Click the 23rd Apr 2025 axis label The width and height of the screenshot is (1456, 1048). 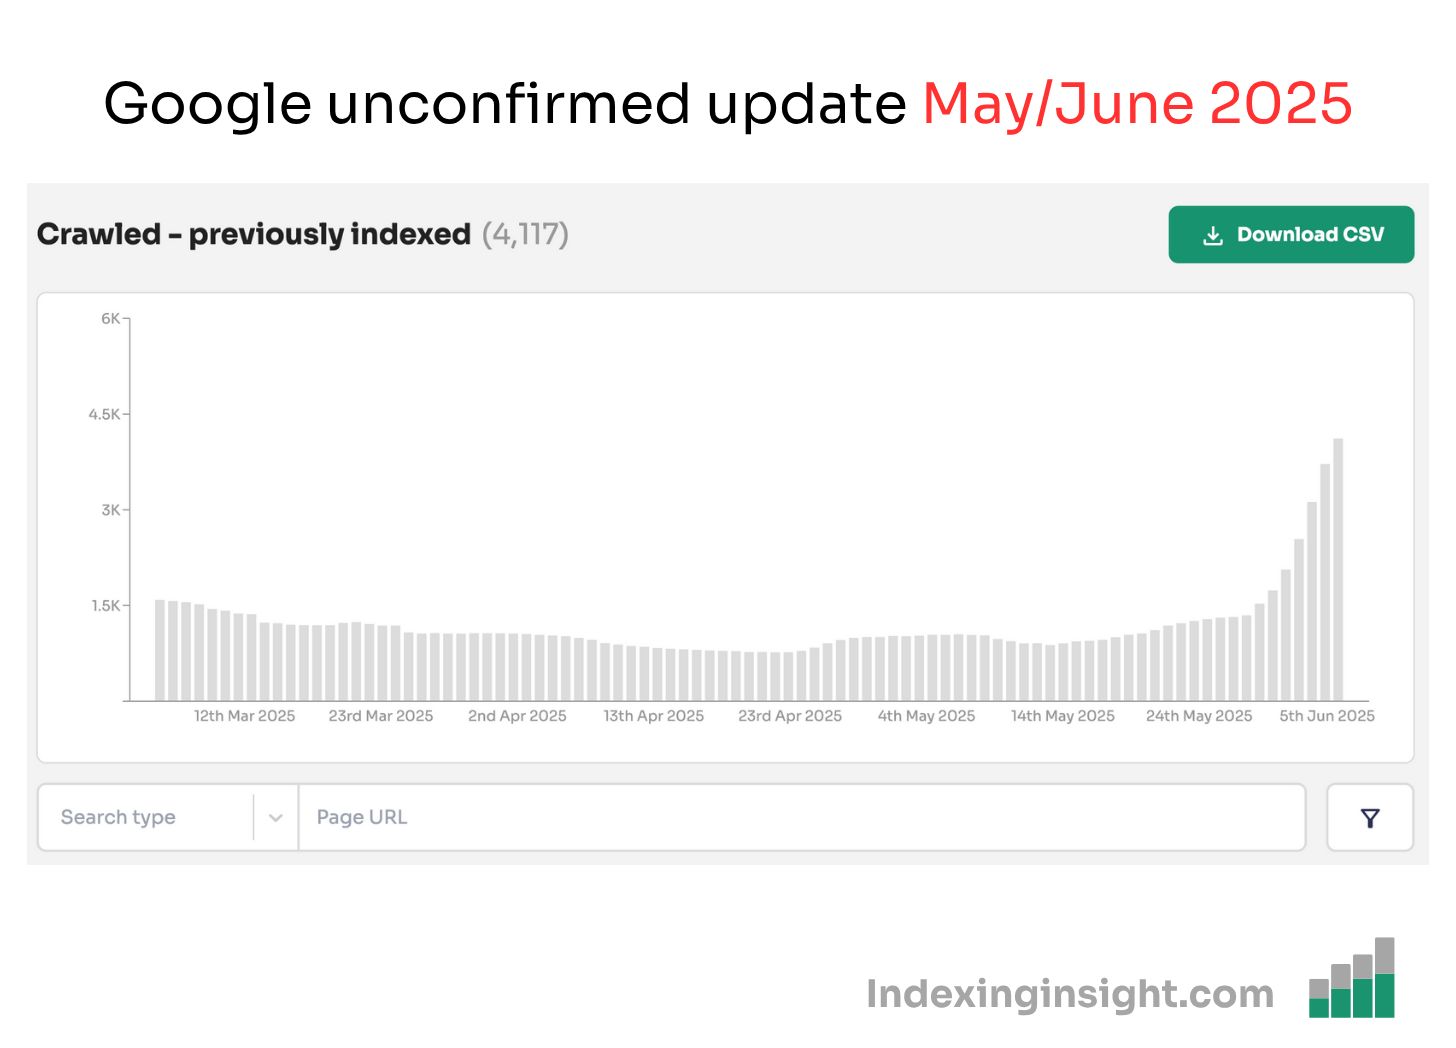[790, 716]
